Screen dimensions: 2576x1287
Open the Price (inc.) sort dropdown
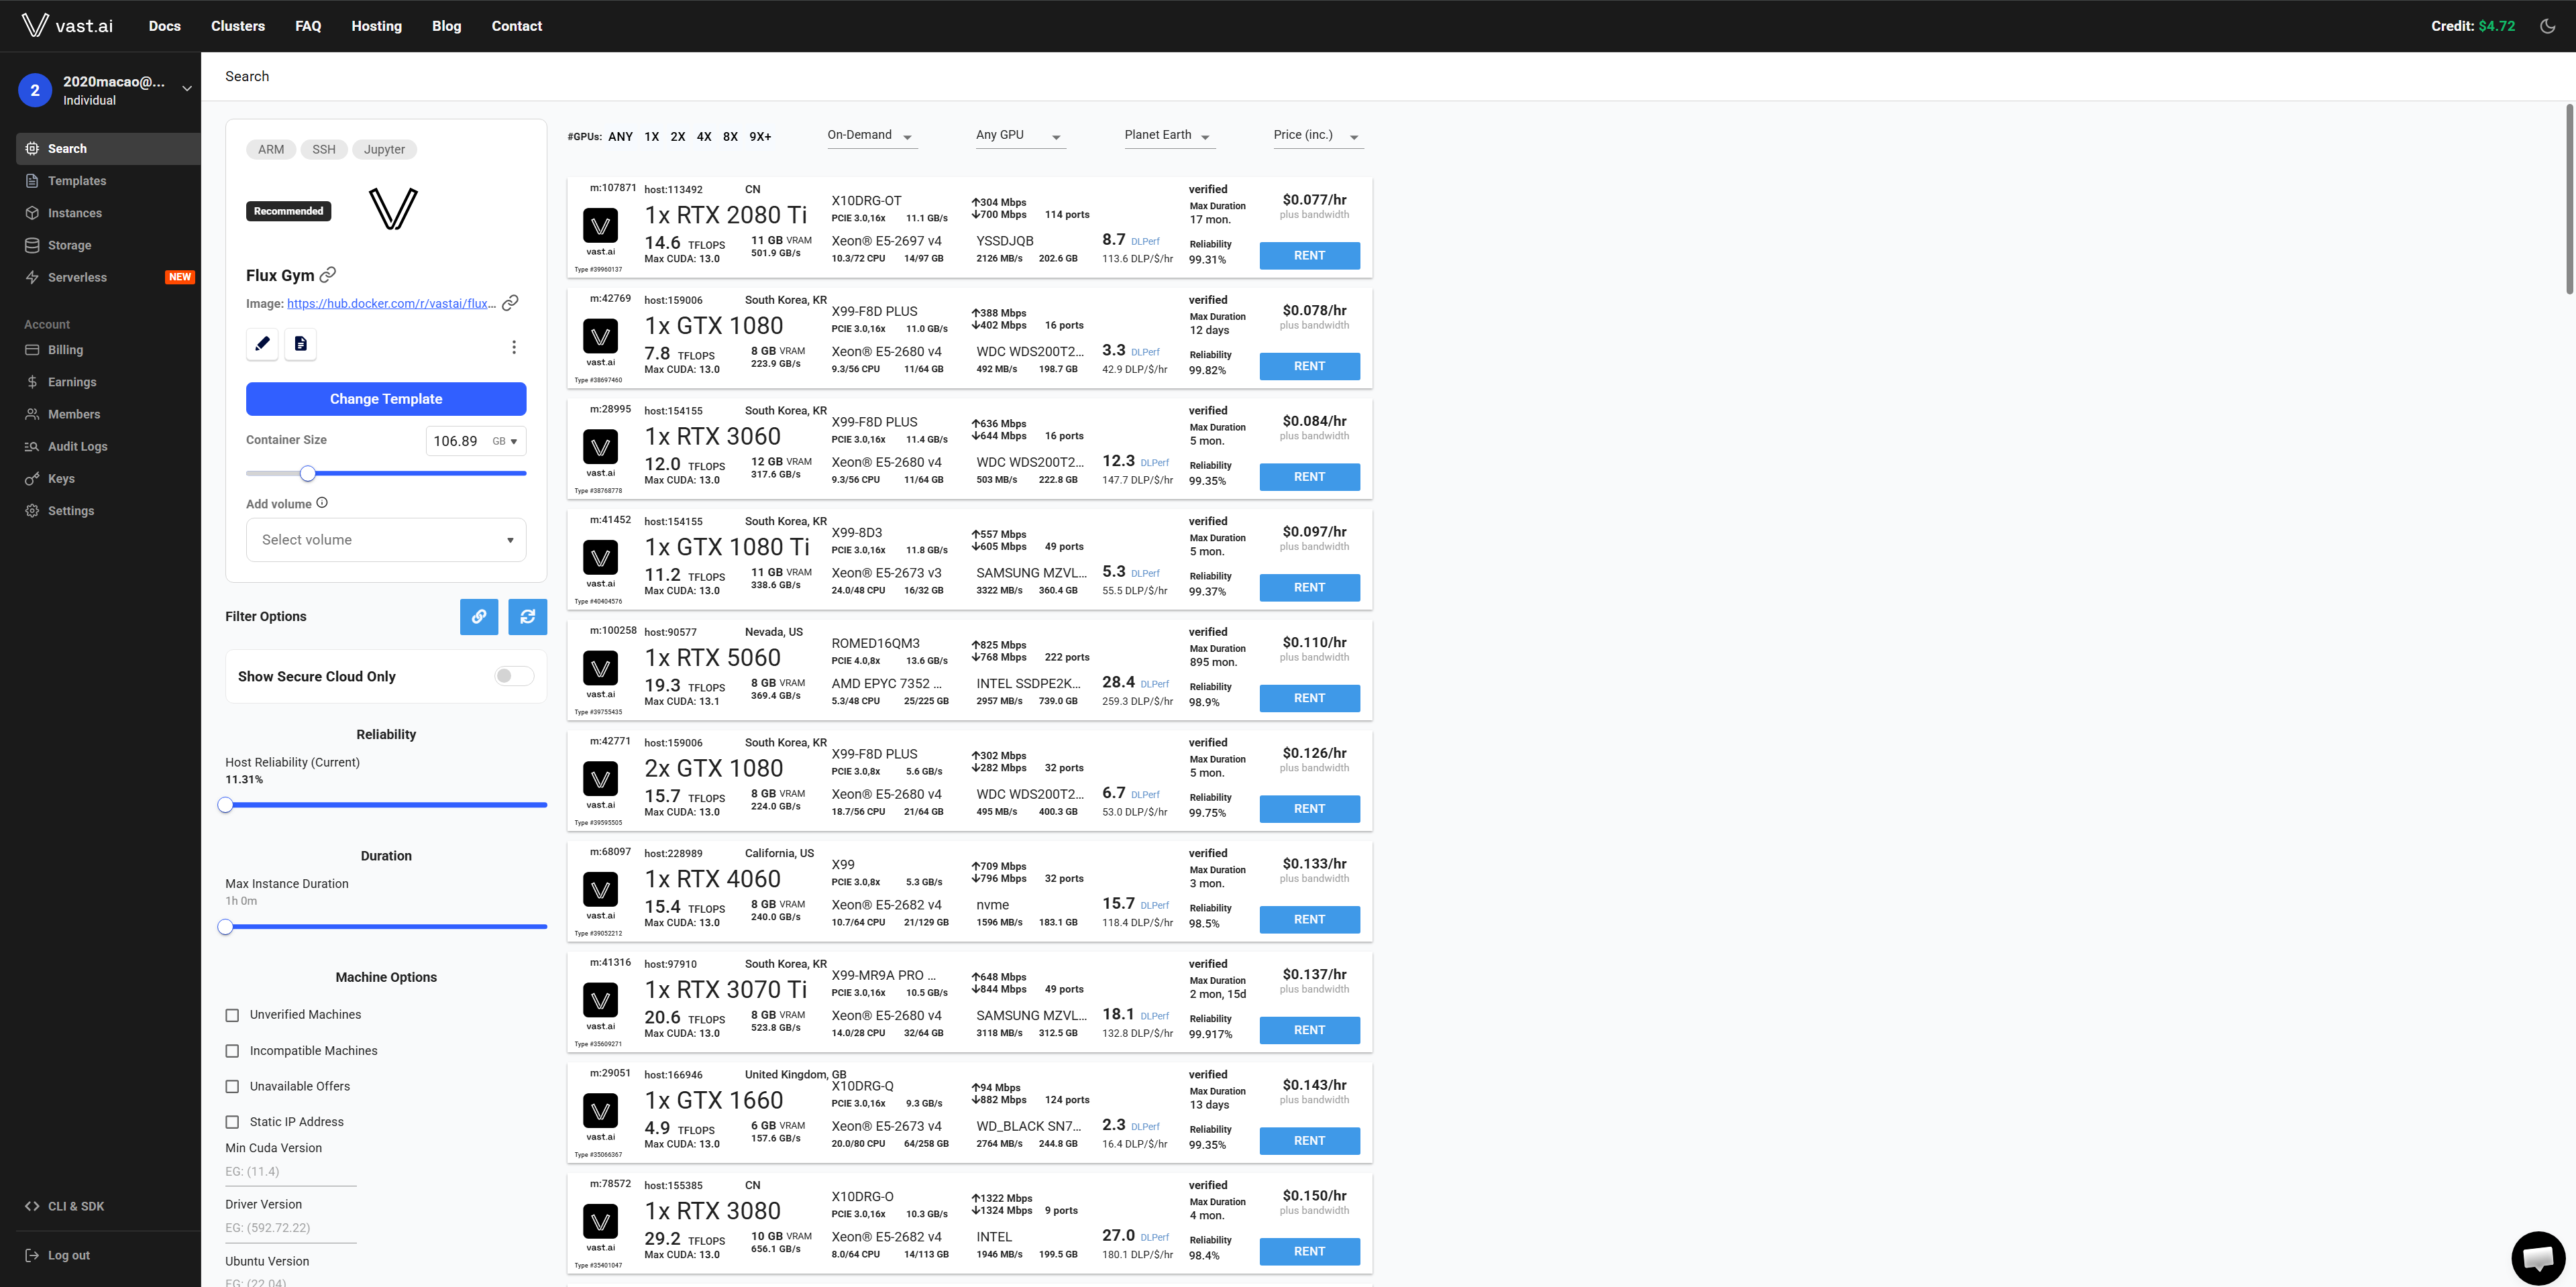(x=1317, y=136)
